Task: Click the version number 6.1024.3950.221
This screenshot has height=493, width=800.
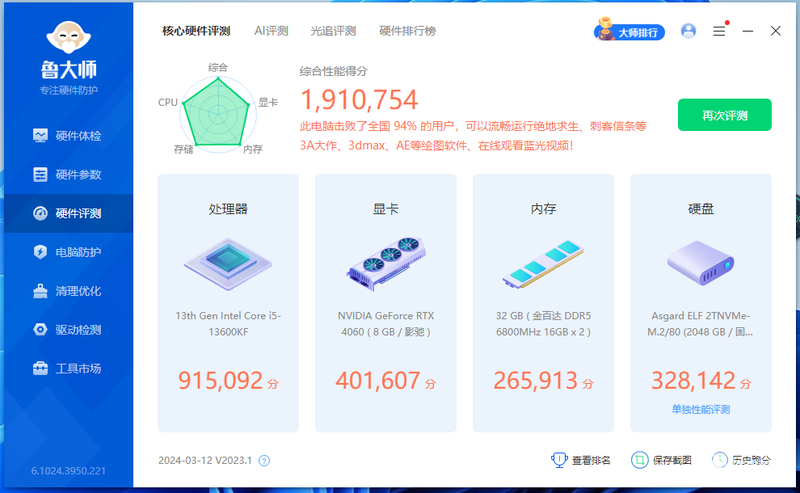Action: [x=68, y=471]
